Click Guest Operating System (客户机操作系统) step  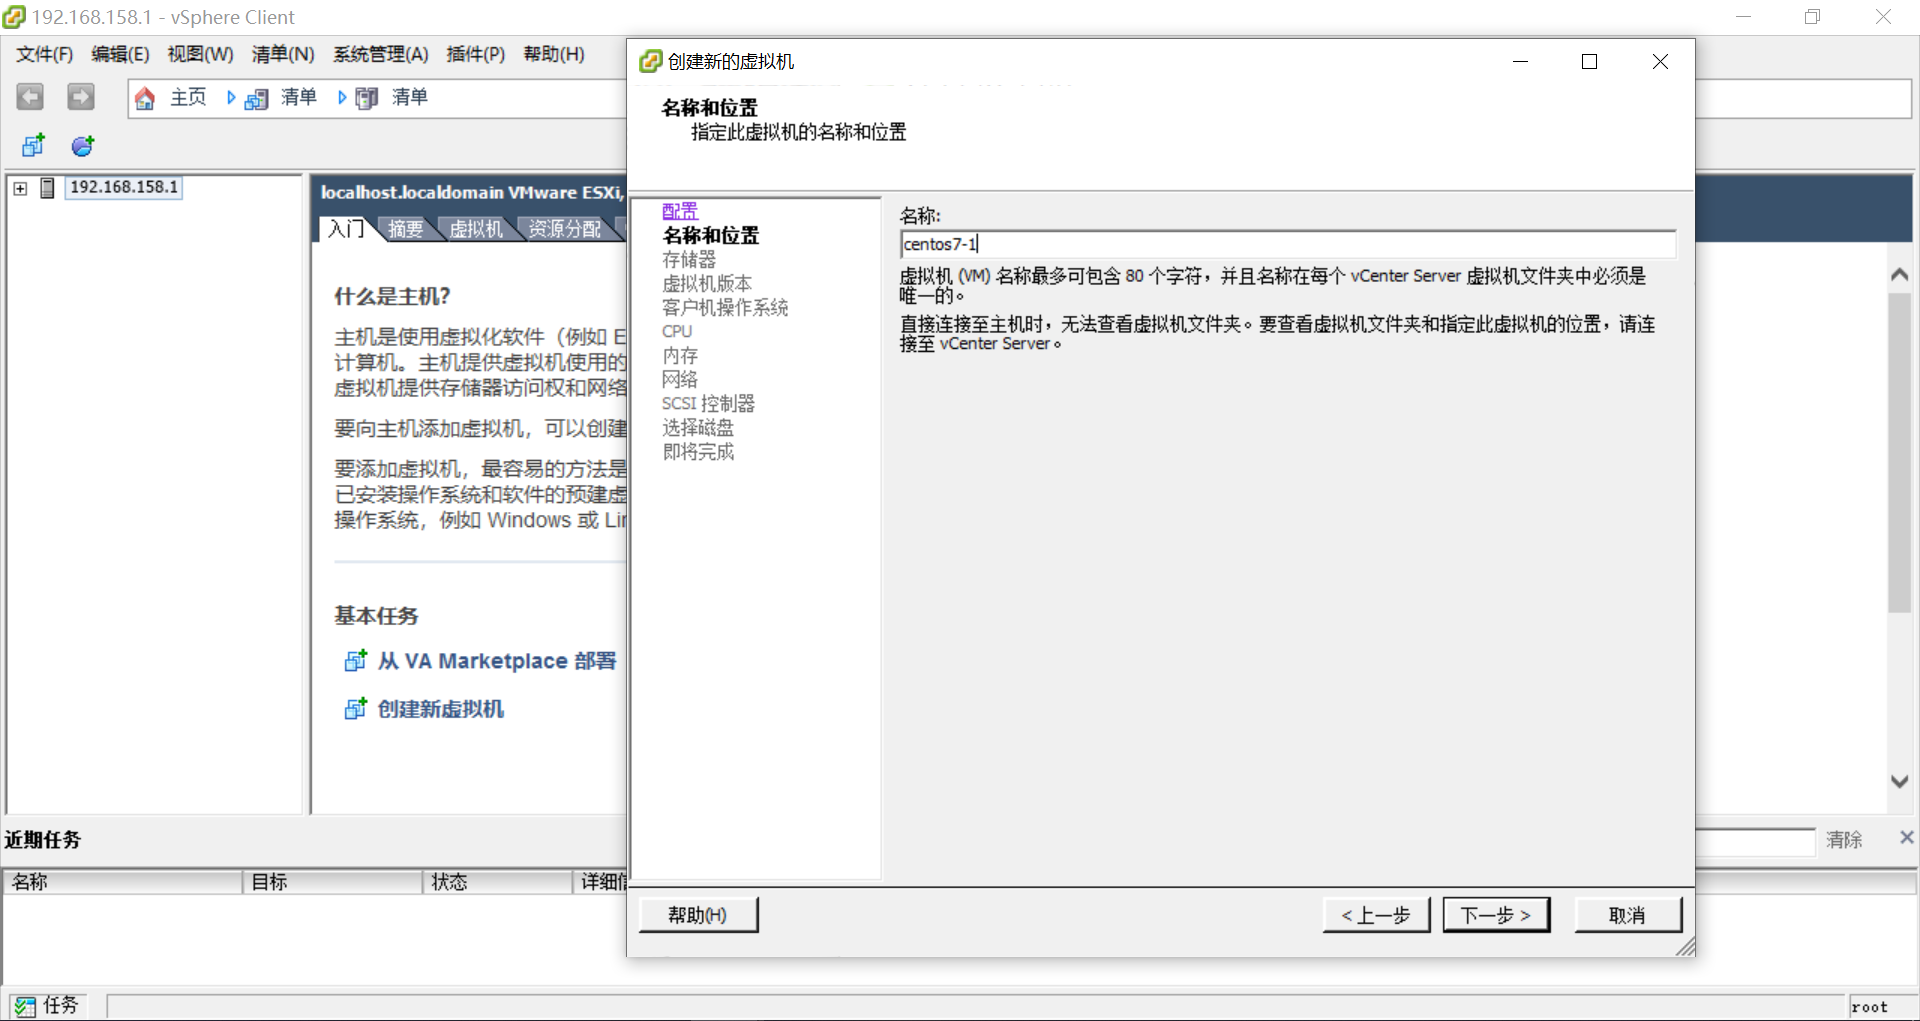tap(725, 307)
